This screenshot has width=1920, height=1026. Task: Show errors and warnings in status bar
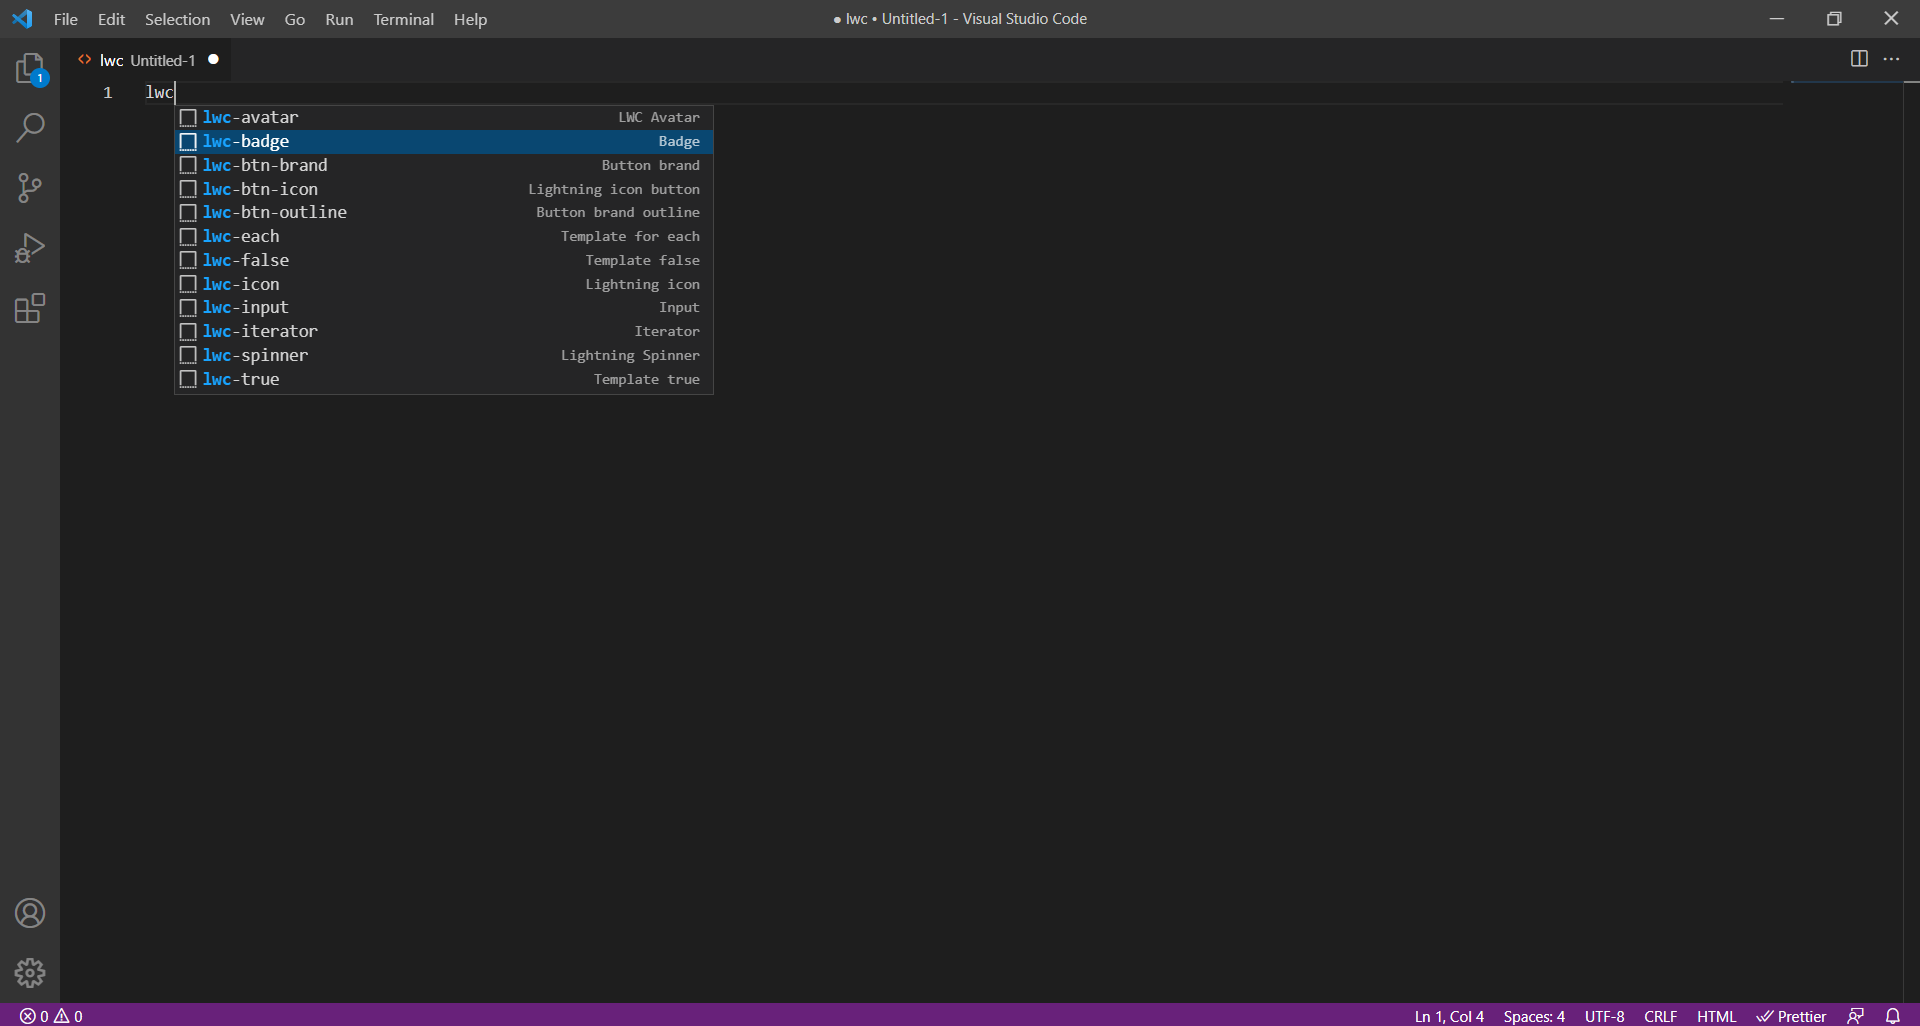coord(50,1015)
